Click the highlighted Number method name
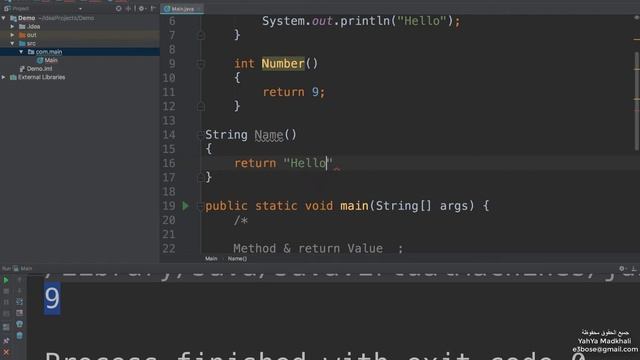This screenshot has height=360, width=640. 283,64
